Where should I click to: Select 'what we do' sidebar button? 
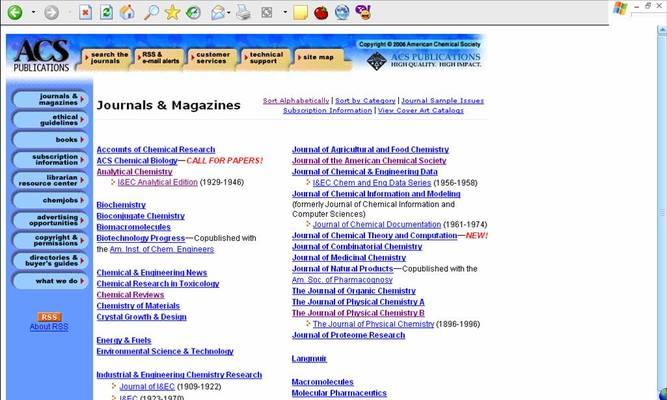pos(50,281)
